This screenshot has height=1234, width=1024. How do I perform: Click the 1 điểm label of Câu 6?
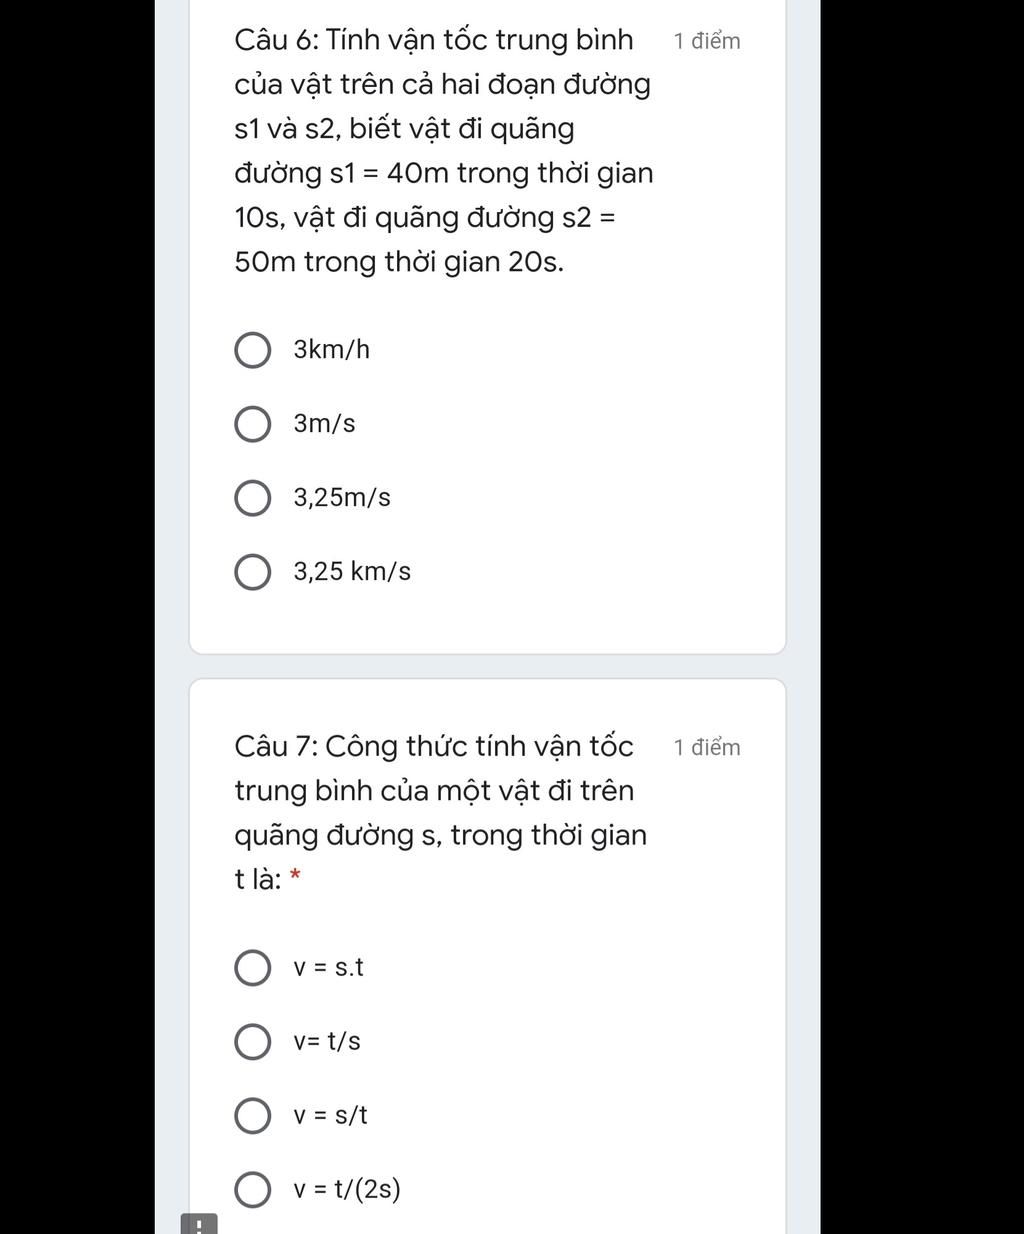tap(707, 41)
